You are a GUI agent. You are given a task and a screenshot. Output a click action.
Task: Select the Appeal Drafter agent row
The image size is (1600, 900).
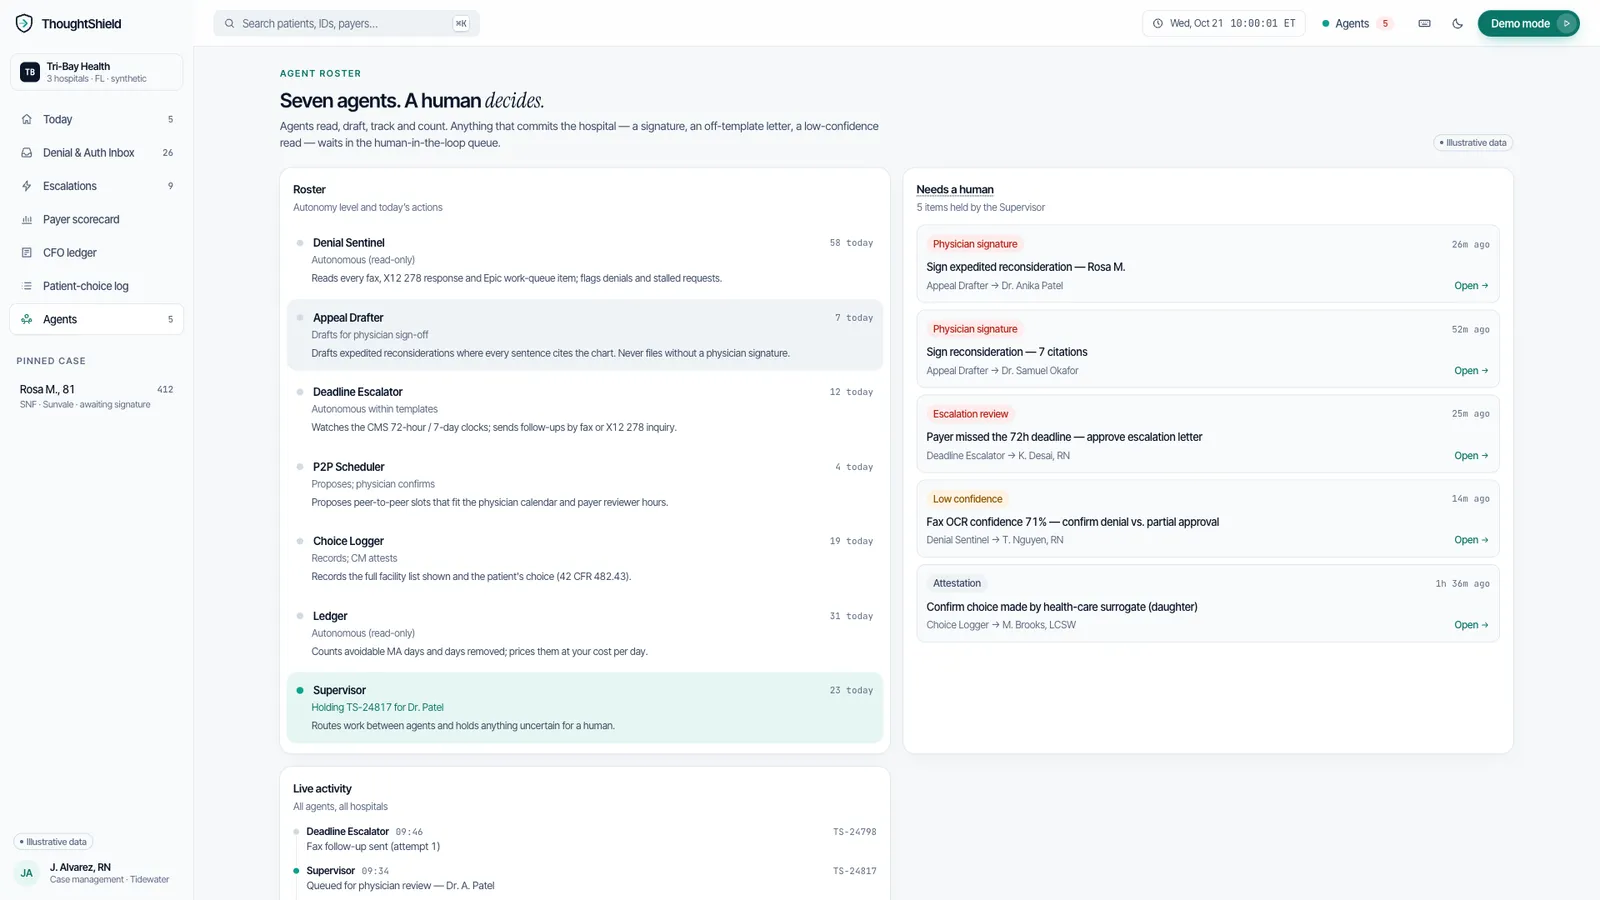click(585, 335)
